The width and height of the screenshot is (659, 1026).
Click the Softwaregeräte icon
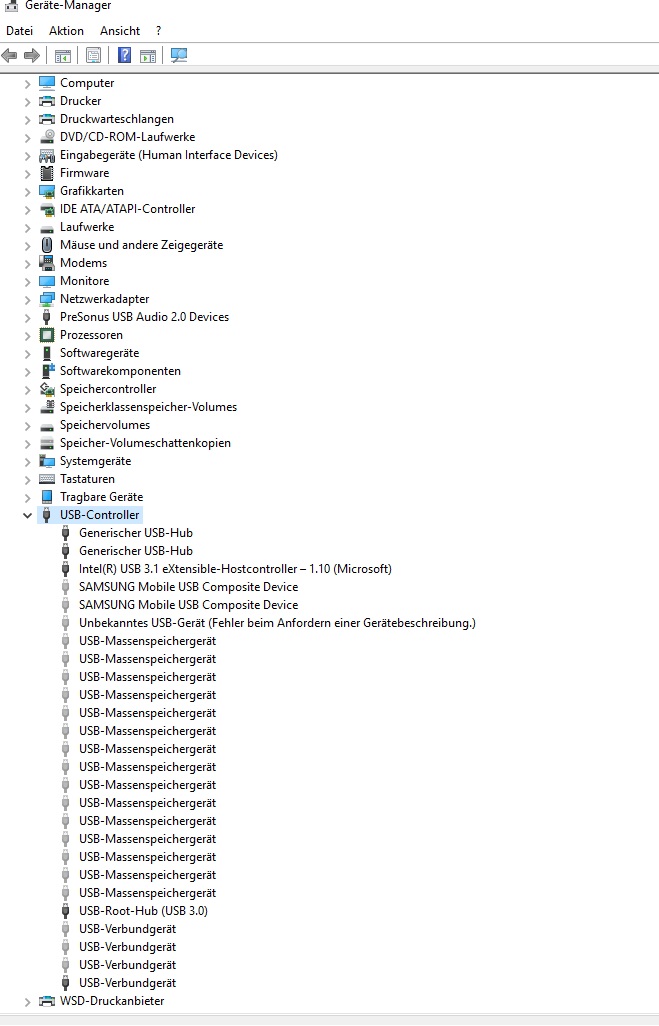click(x=46, y=353)
